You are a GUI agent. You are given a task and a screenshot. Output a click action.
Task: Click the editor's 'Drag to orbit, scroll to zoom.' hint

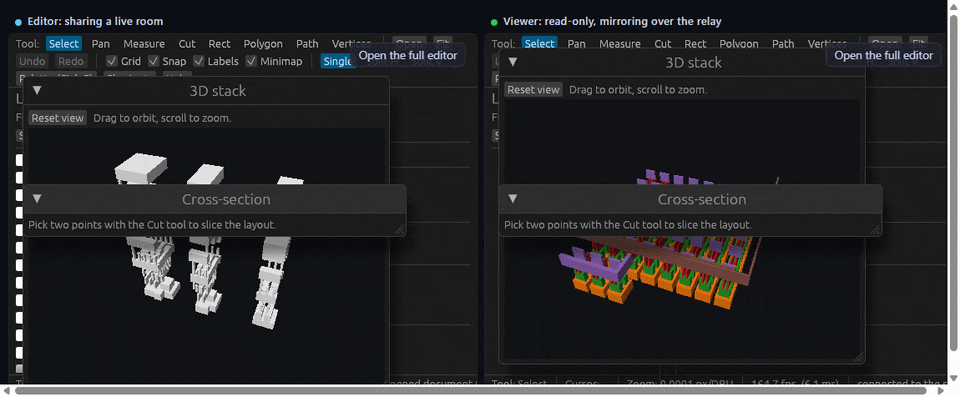point(162,118)
